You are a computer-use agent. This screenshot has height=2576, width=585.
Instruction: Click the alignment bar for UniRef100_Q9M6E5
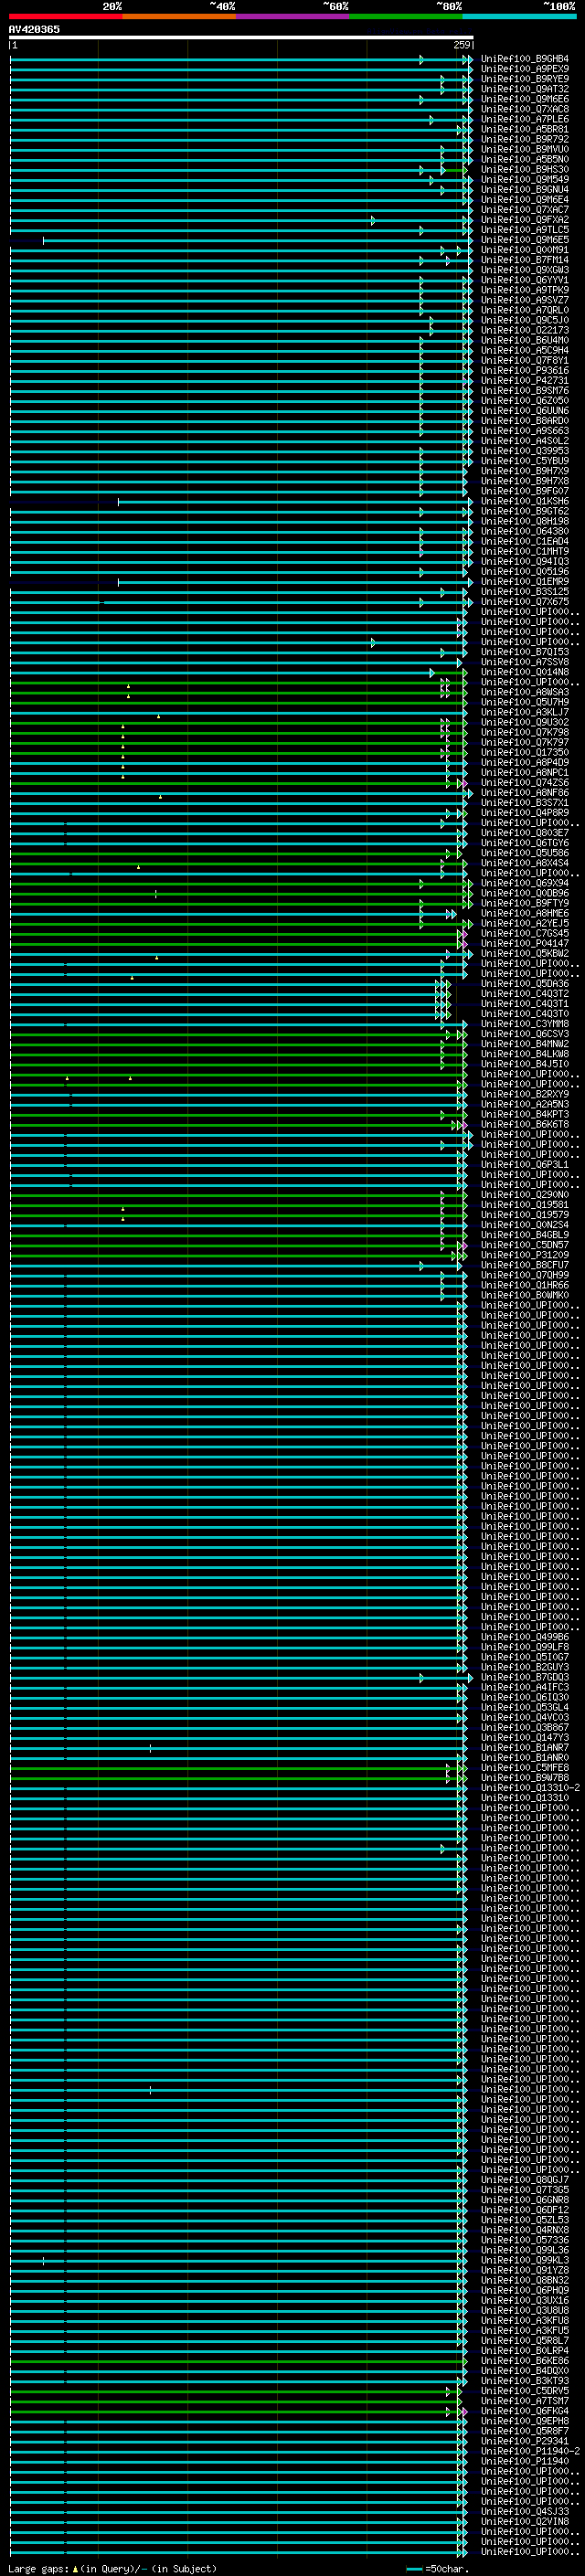pos(256,240)
